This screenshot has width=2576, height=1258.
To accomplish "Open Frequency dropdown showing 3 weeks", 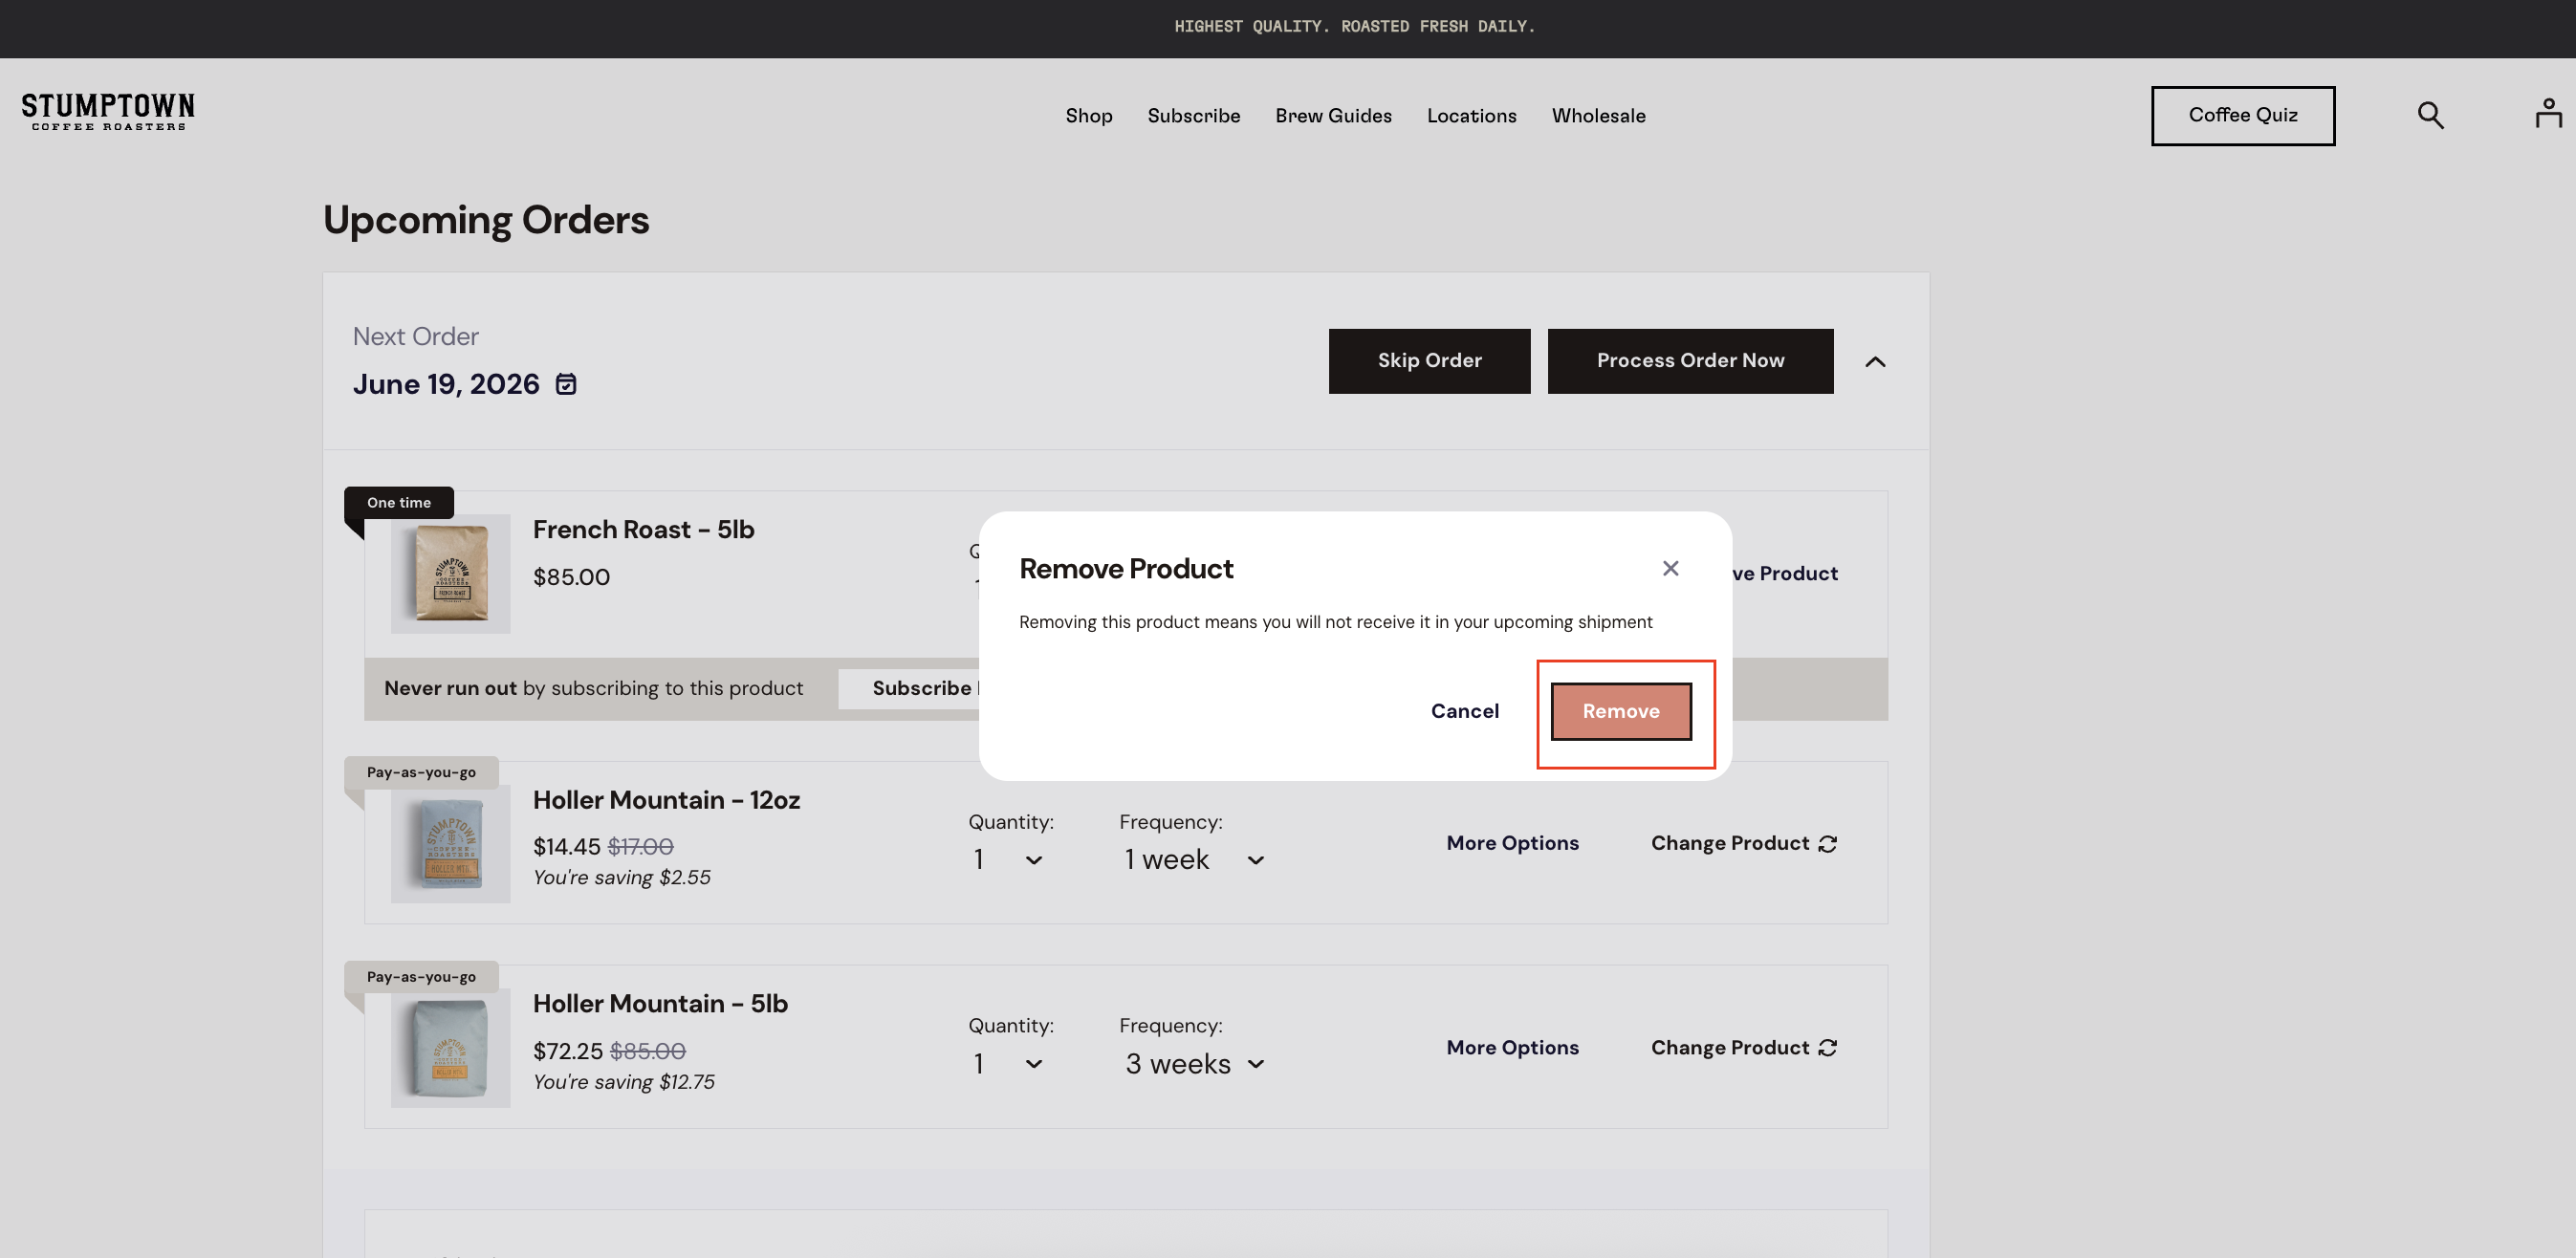I will (x=1194, y=1064).
